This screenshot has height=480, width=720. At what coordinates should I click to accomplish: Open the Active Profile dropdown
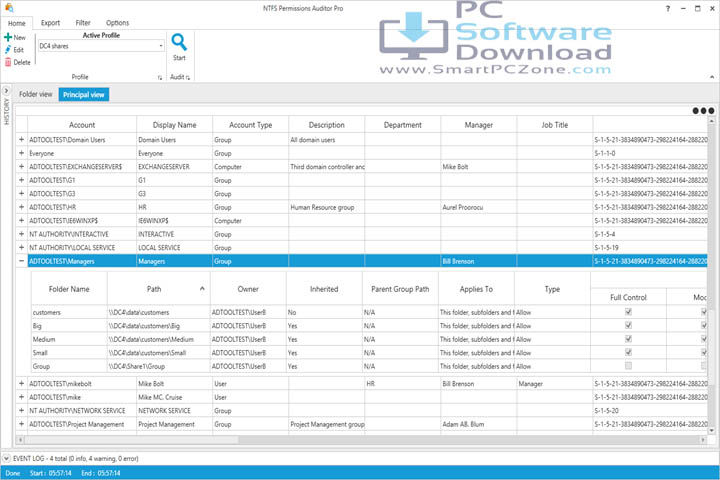click(161, 46)
